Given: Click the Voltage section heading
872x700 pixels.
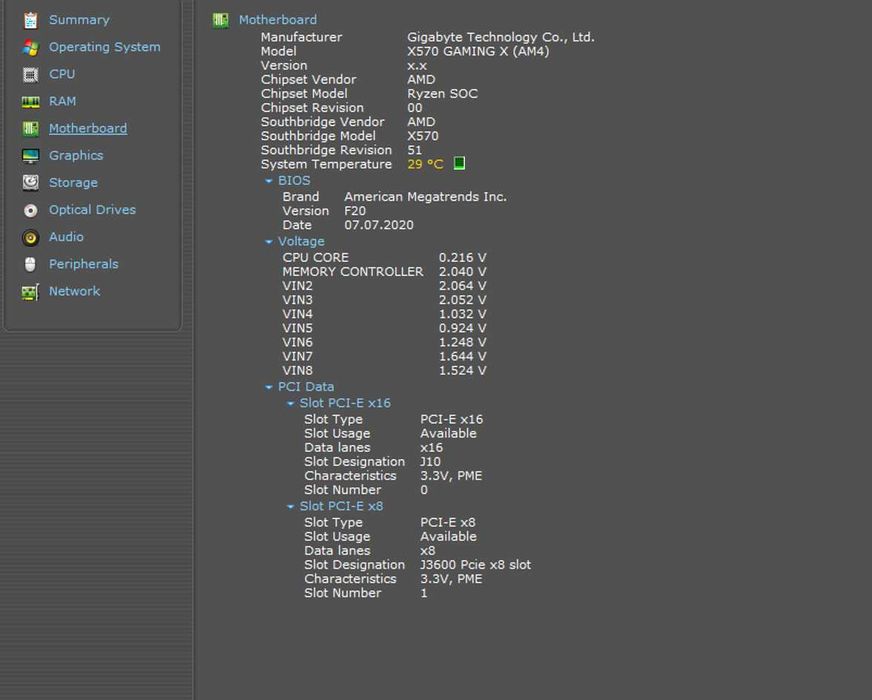Looking at the screenshot, I should pos(301,242).
